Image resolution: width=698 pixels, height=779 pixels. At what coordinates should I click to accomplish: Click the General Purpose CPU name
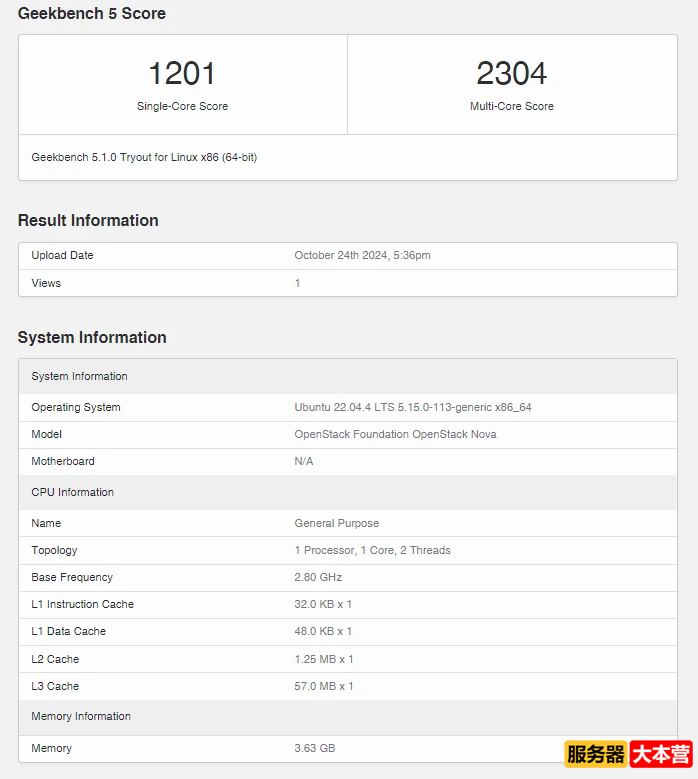tap(336, 523)
